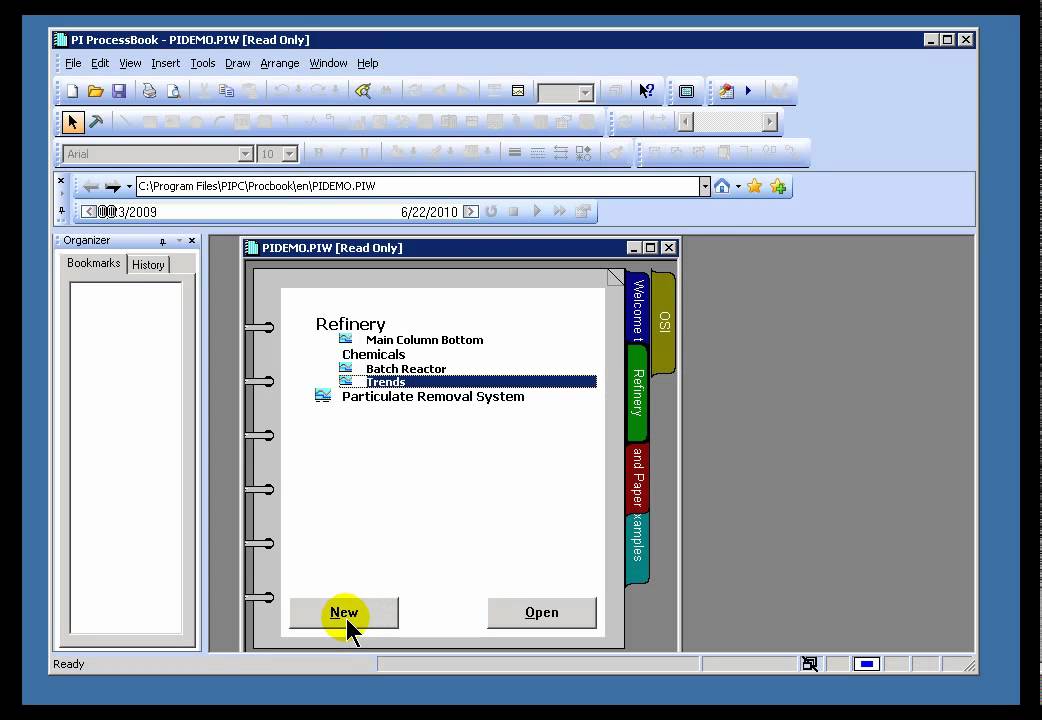Open the Tools menu
Viewport: 1042px width, 720px height.
203,63
